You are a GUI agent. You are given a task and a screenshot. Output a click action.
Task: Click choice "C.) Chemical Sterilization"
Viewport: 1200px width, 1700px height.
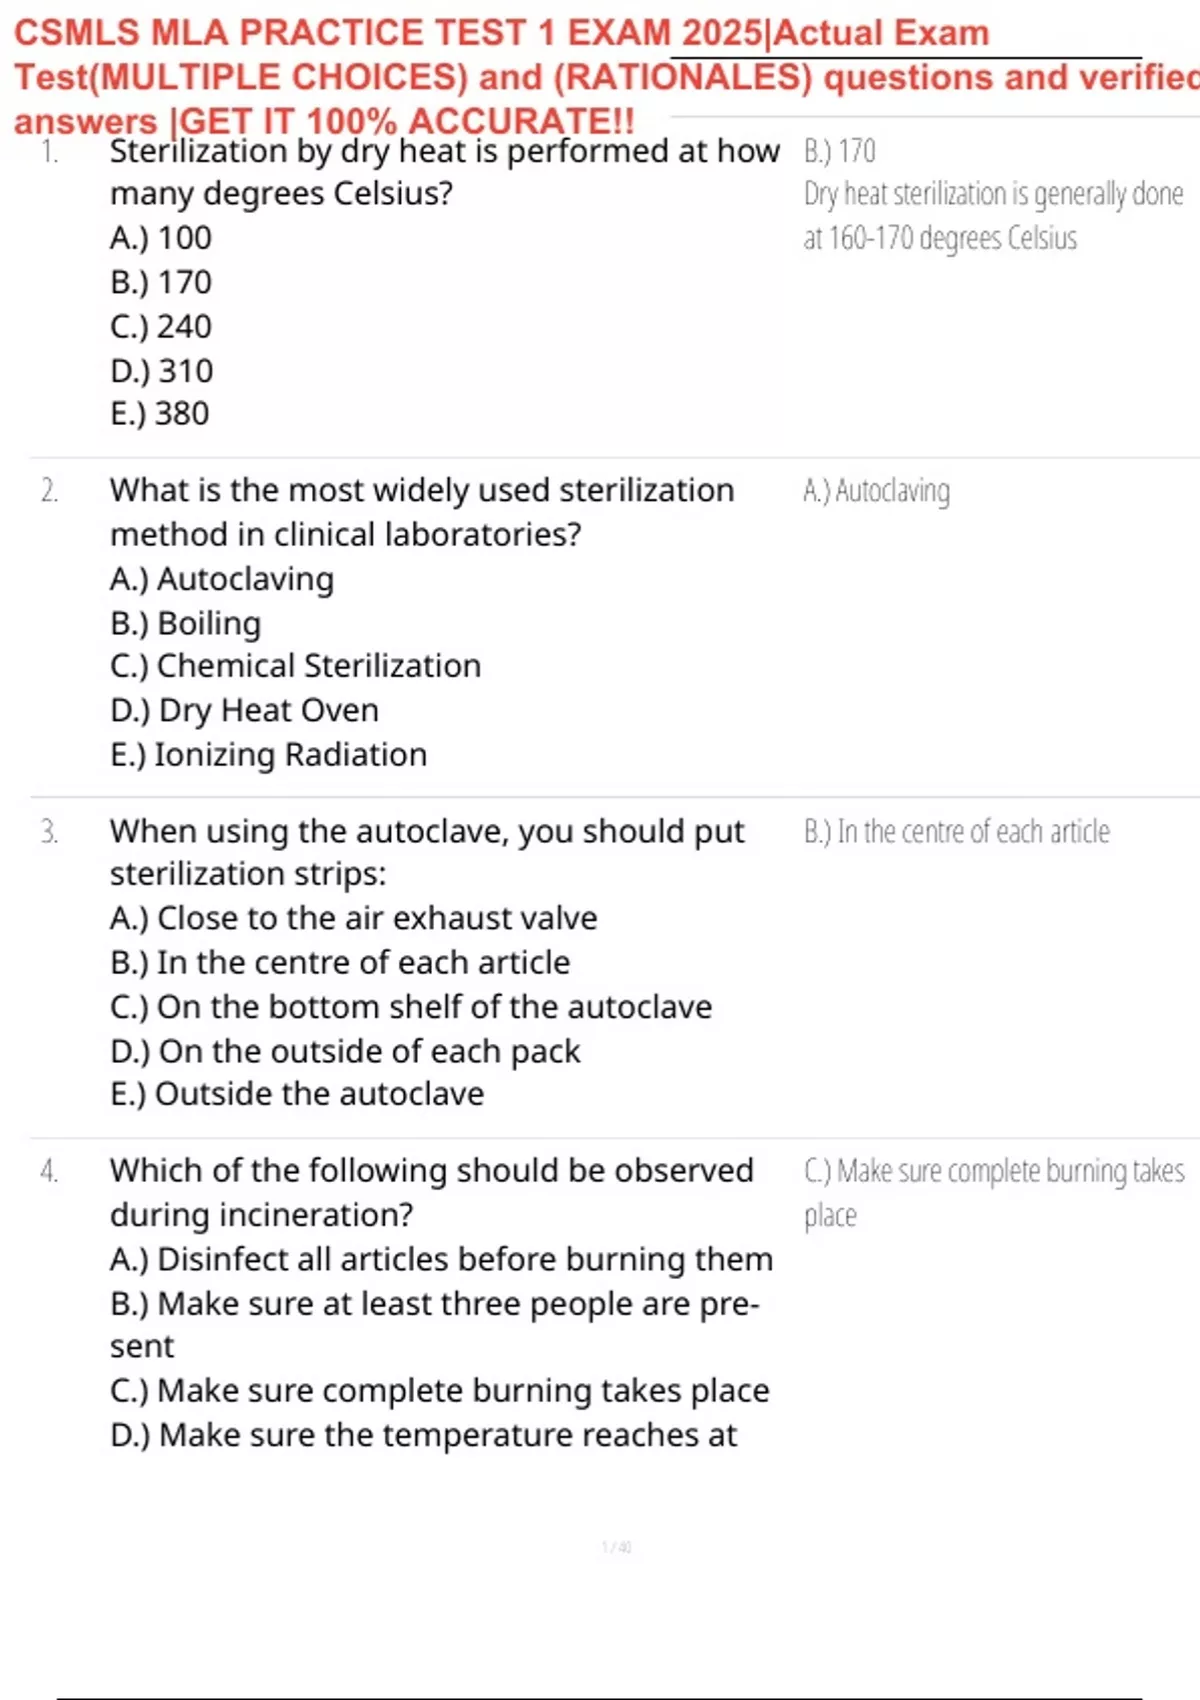[x=296, y=666]
